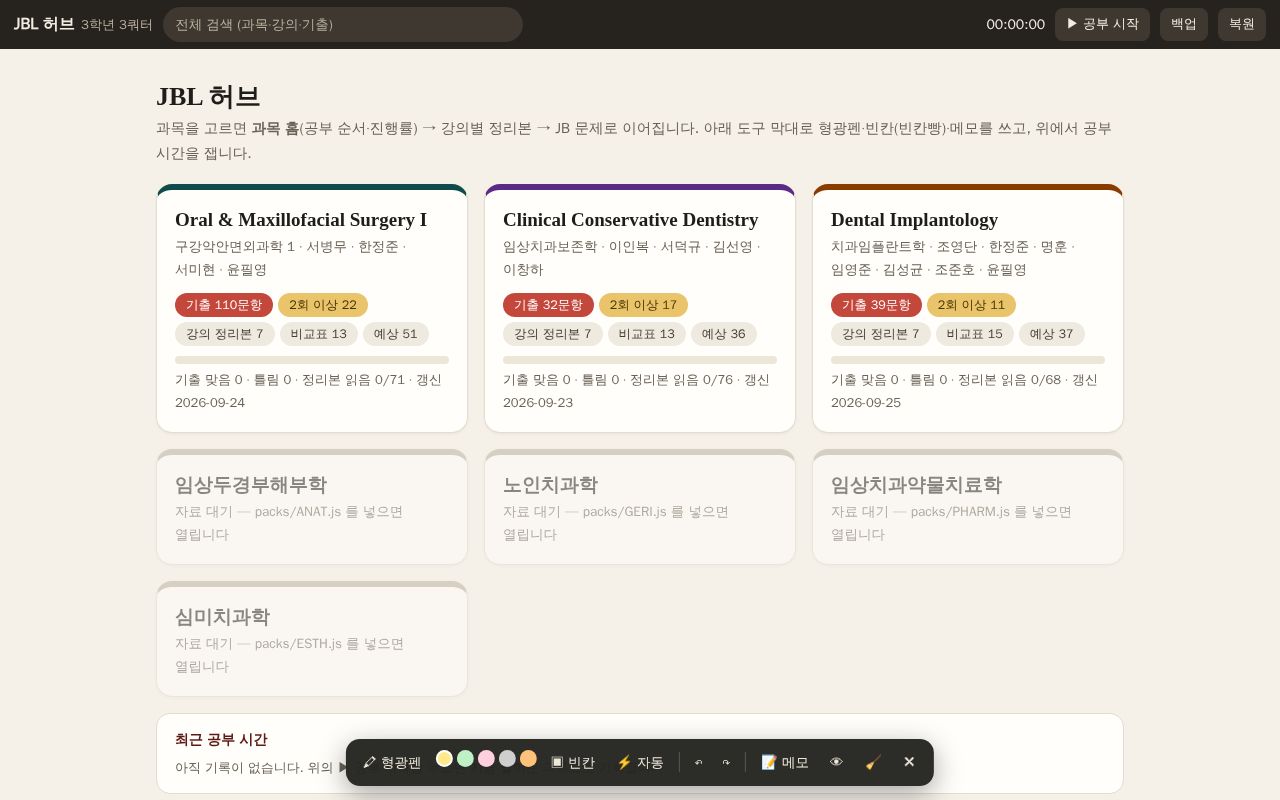1280x800 pixels.
Task: Click the 2회 이상 11 badge
Action: click(971, 305)
